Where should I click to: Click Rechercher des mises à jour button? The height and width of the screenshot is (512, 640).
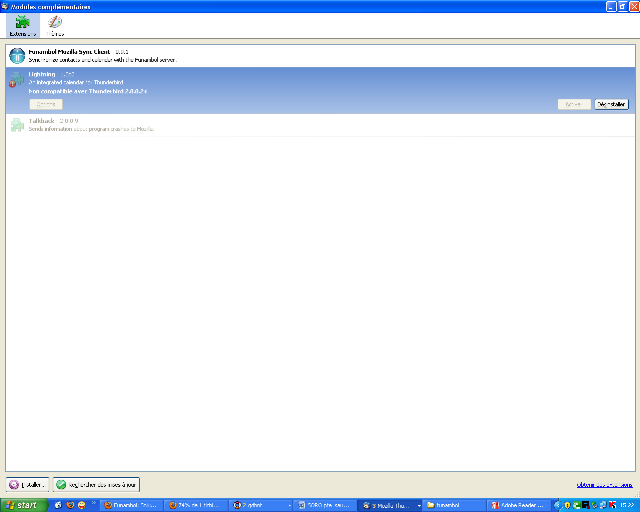[x=96, y=485]
